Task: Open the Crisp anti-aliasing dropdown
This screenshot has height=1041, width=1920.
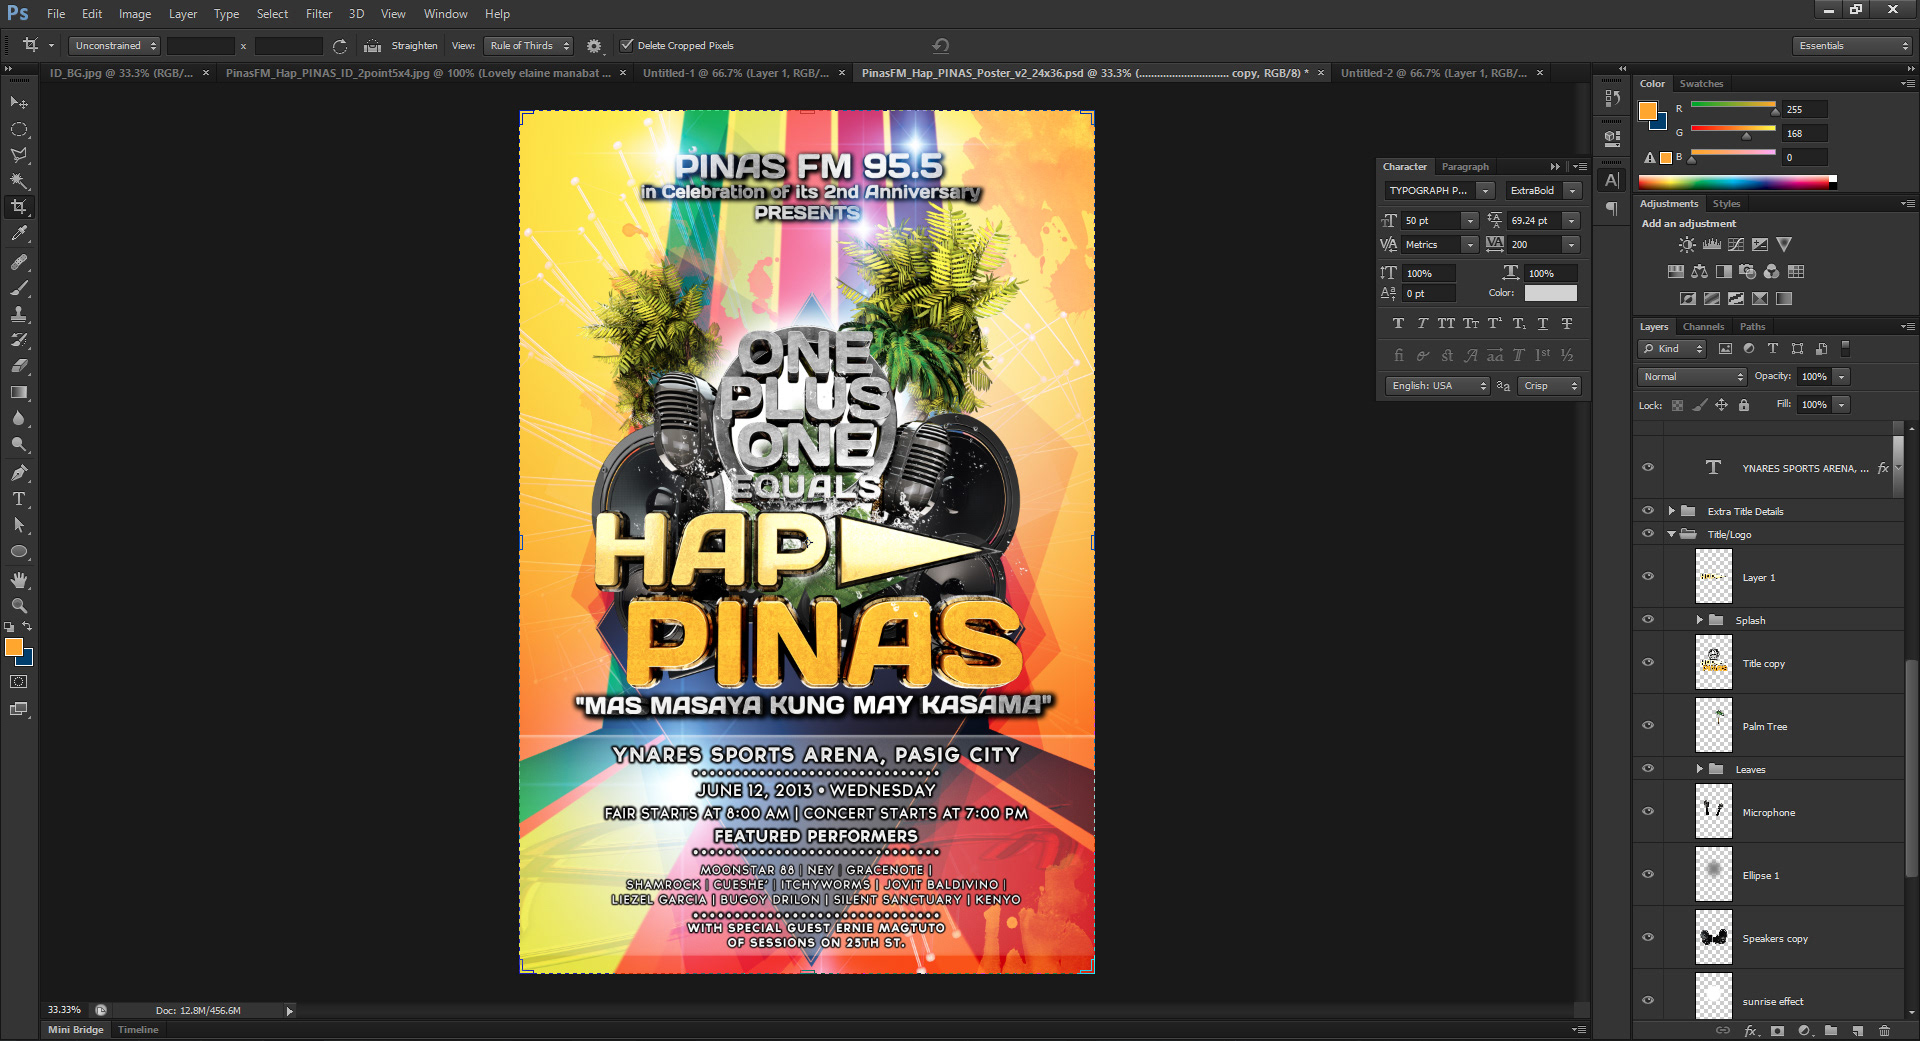Action: point(1549,386)
